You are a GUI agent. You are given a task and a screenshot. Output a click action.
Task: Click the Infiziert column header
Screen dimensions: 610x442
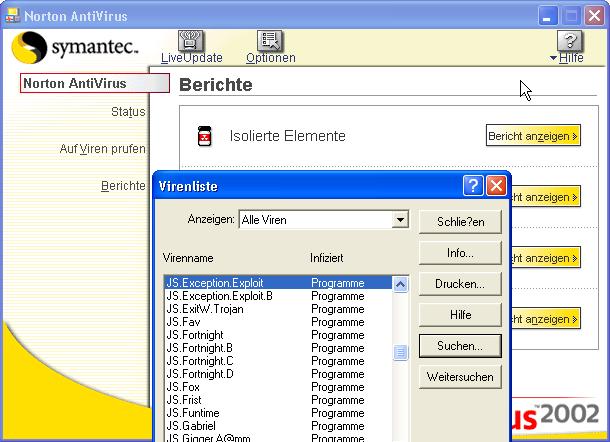coord(326,258)
